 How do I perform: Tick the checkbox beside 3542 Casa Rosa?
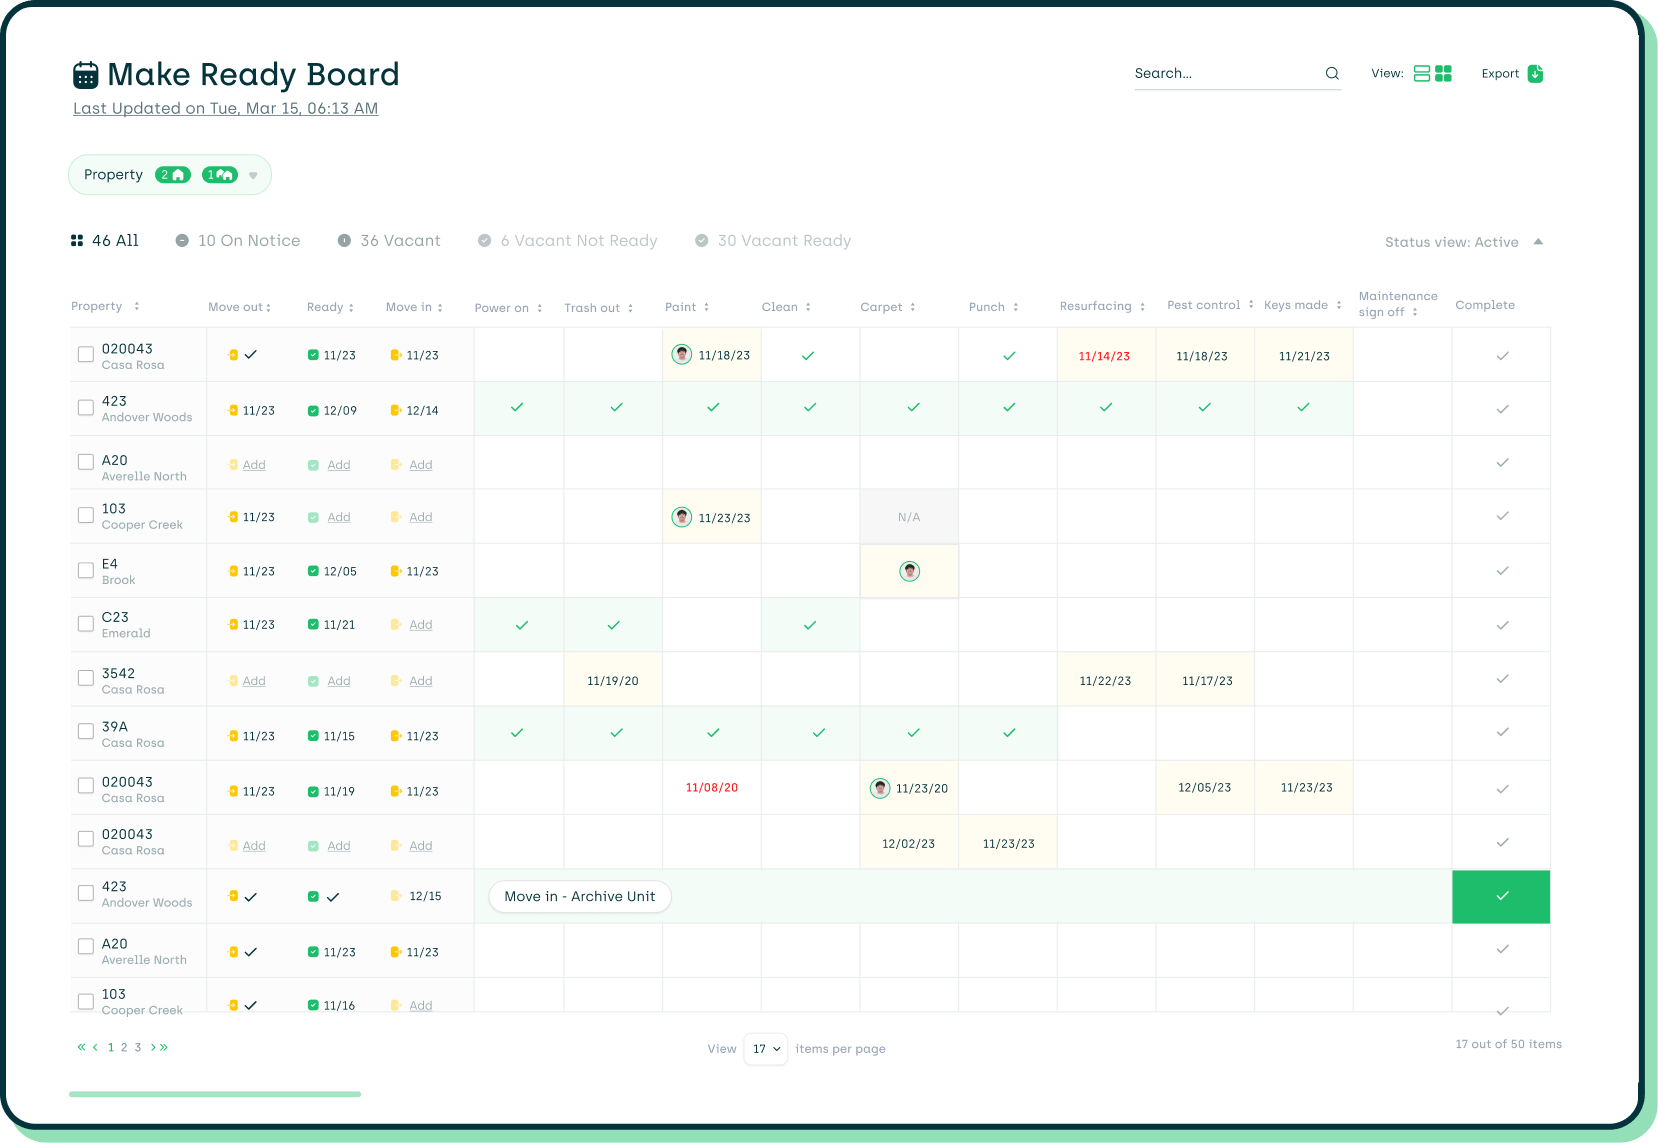coord(85,678)
